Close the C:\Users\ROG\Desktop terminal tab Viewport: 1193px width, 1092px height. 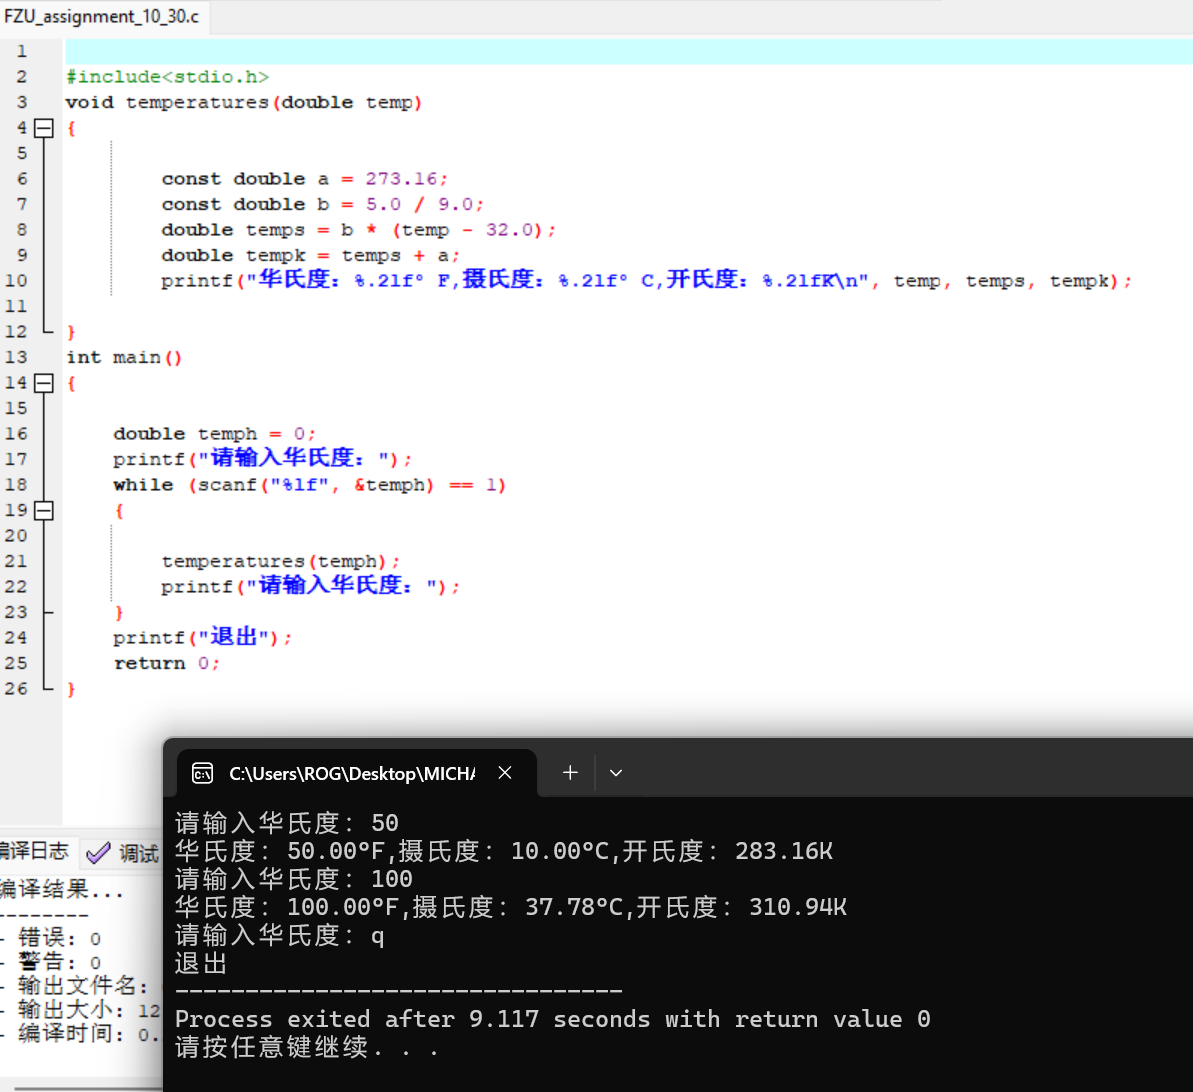504,773
